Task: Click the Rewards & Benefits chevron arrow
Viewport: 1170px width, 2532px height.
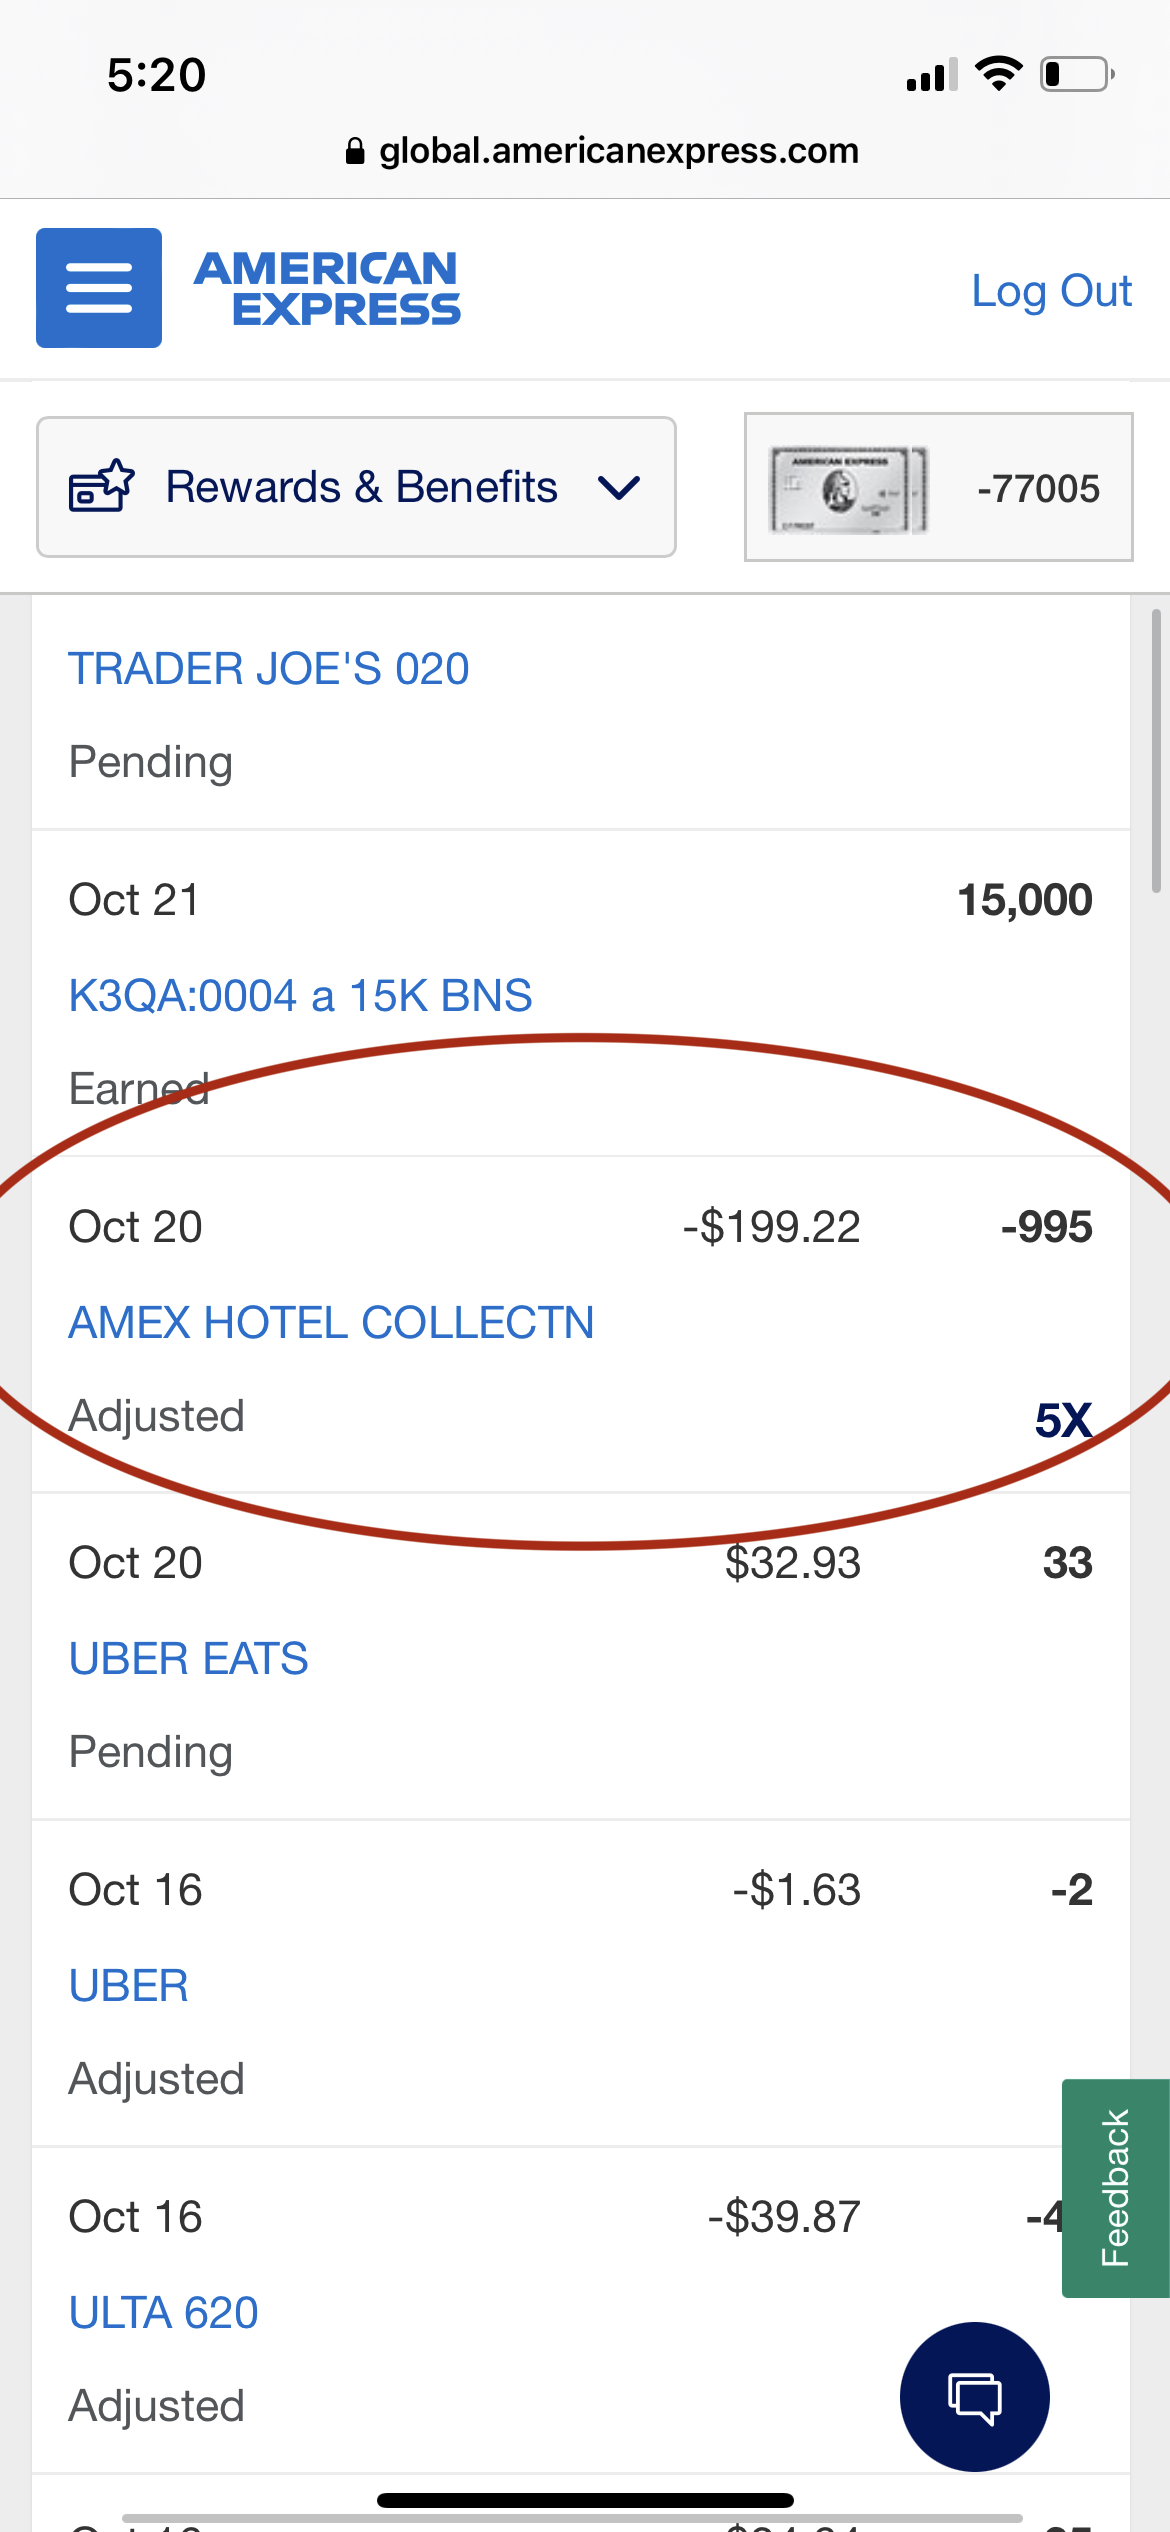Action: [x=619, y=488]
